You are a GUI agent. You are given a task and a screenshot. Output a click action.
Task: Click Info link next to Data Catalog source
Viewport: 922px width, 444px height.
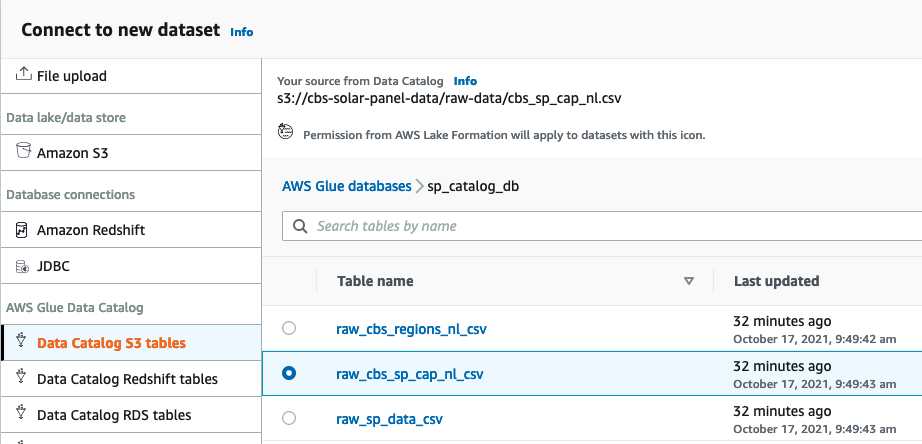(465, 81)
